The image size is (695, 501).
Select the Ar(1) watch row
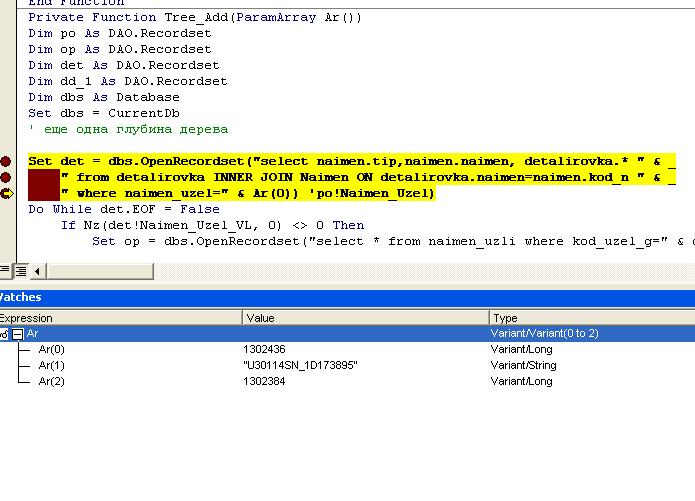coord(348,365)
